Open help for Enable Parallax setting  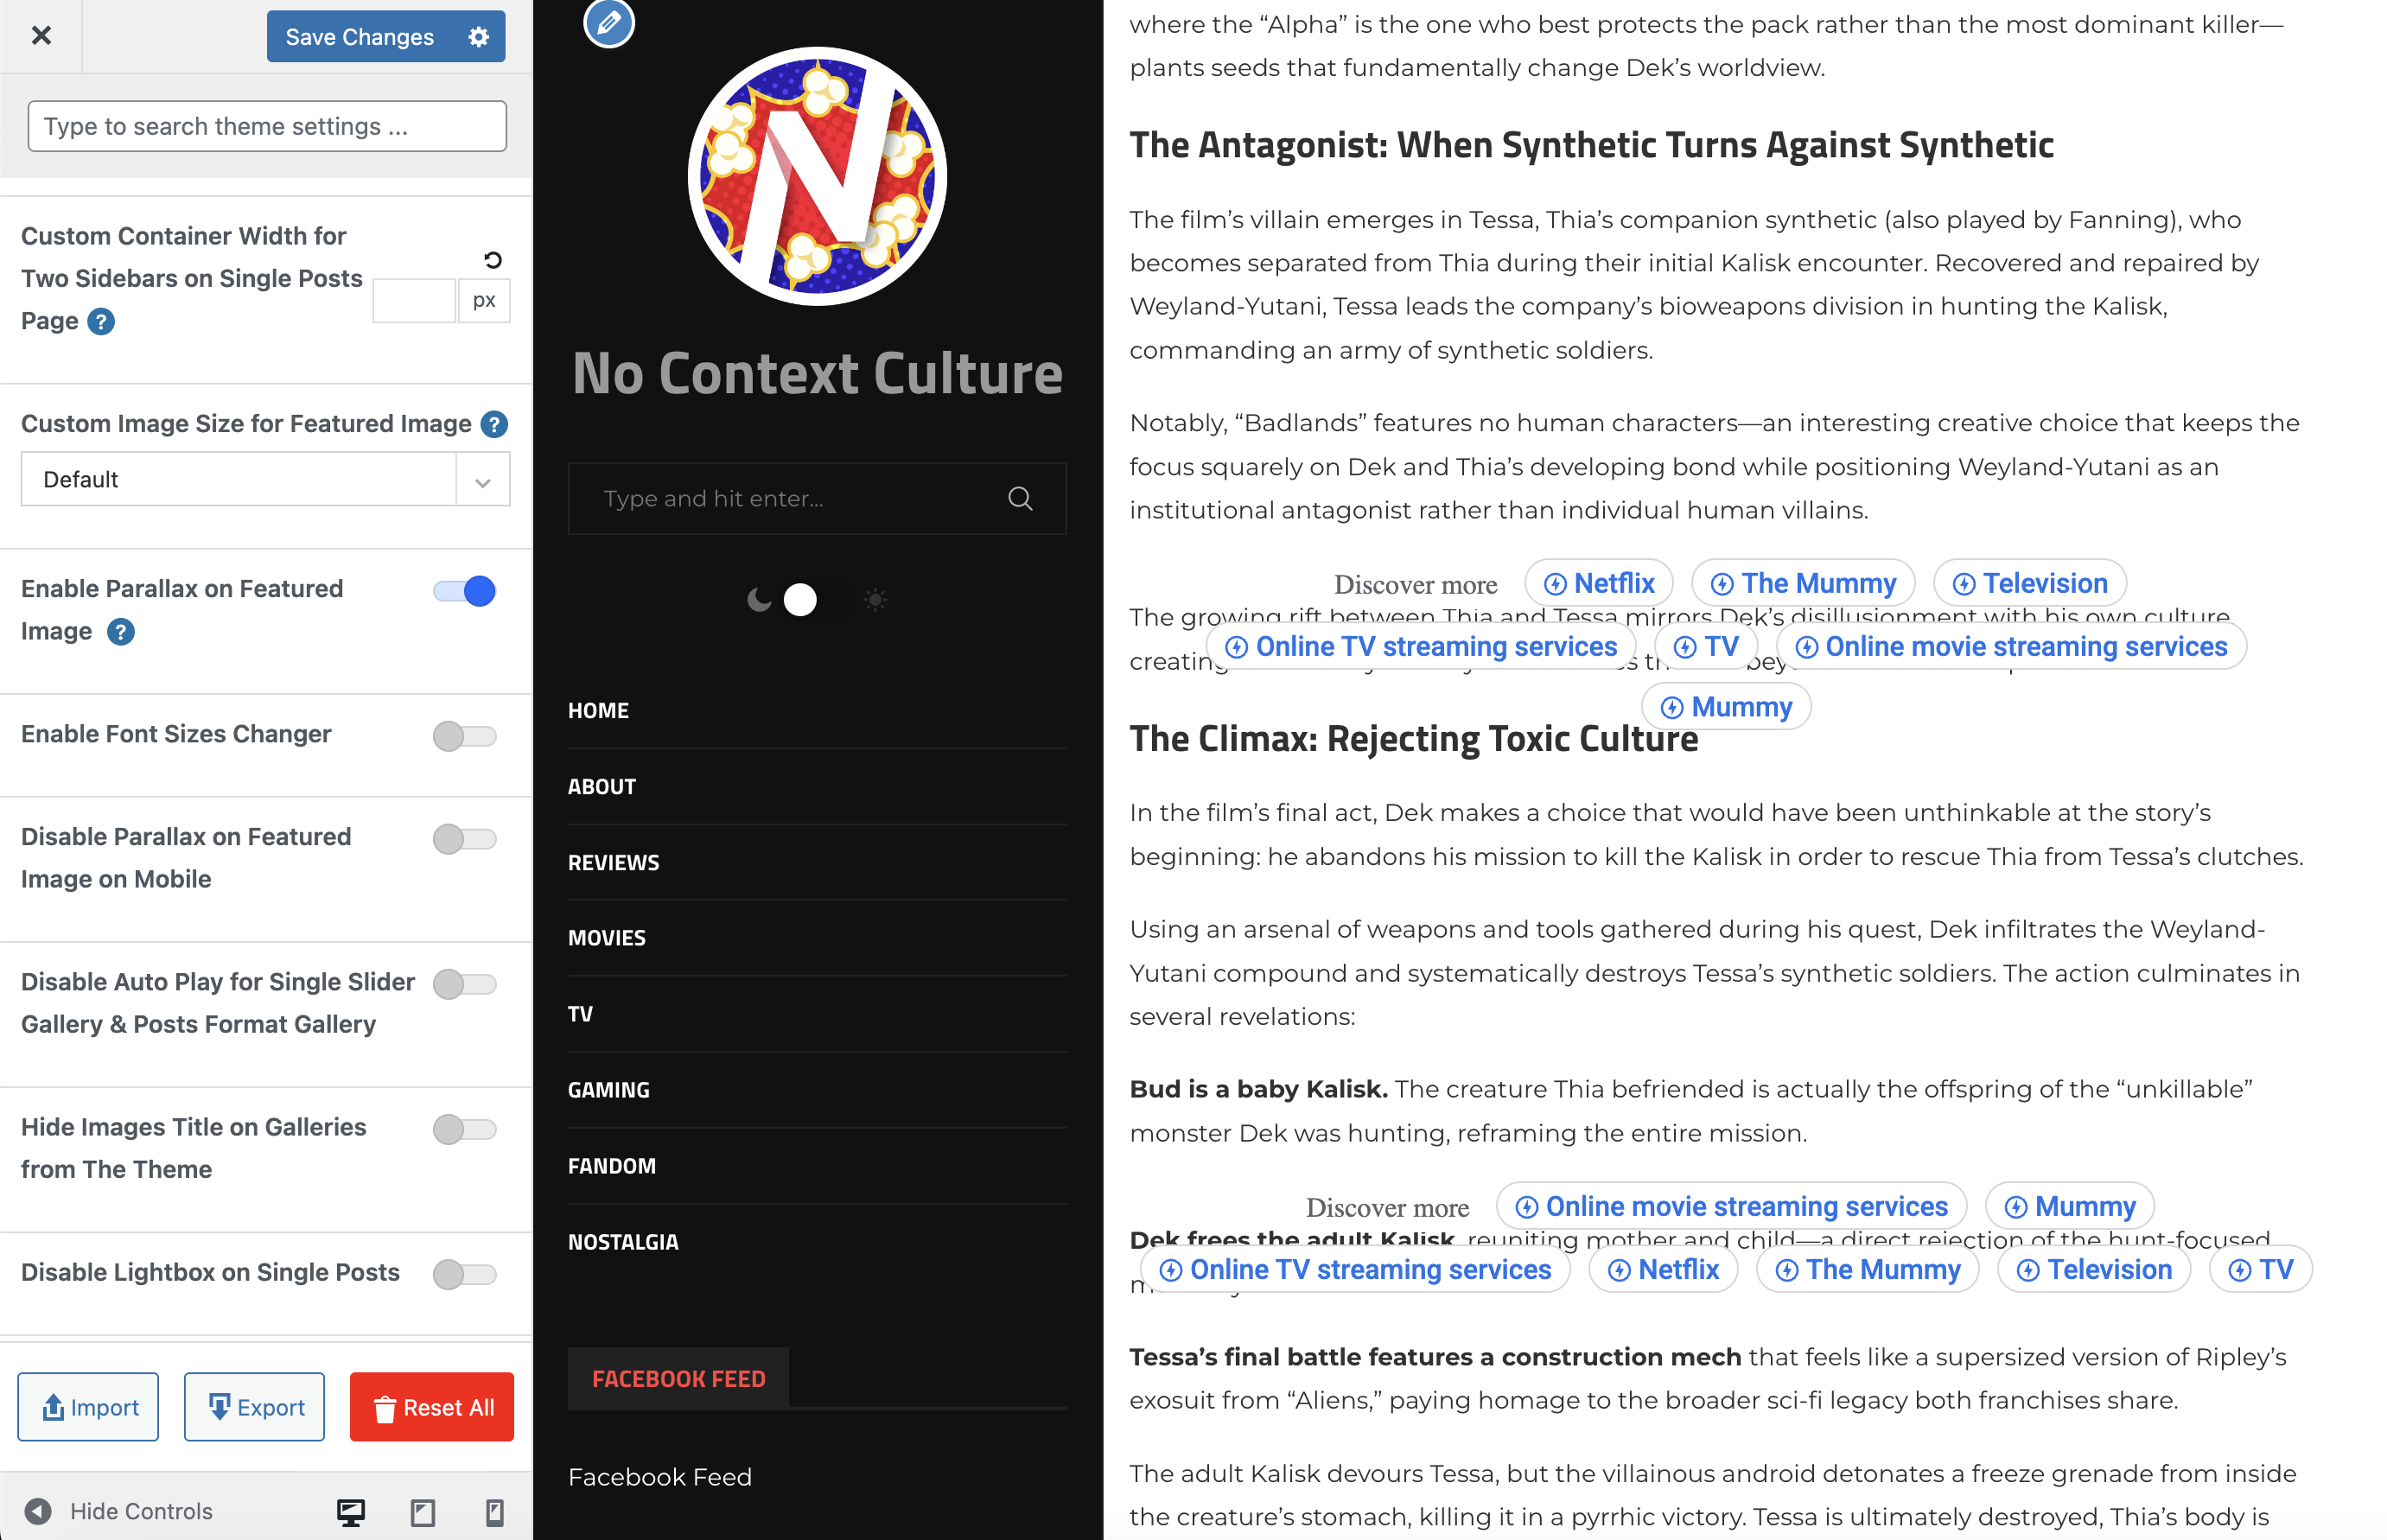pos(120,631)
